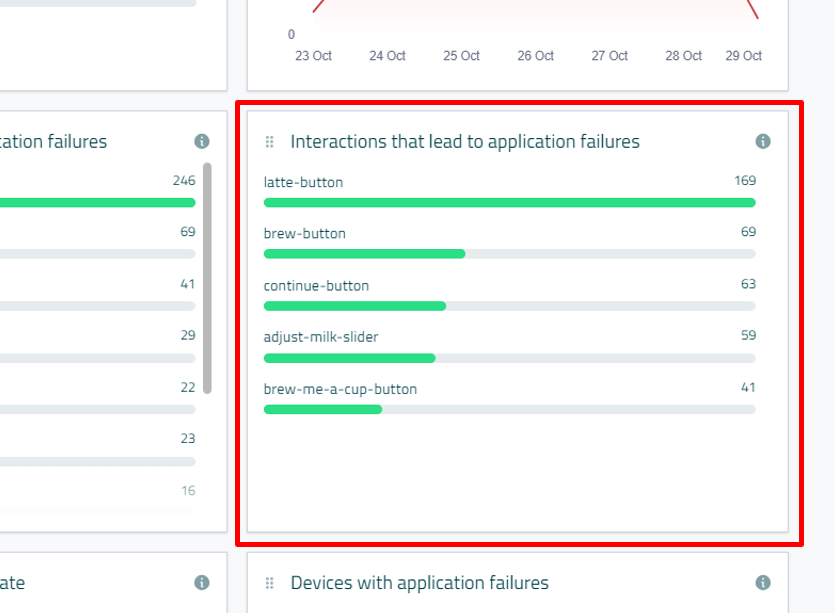Click drag handle next to Devices panel title

[269, 583]
